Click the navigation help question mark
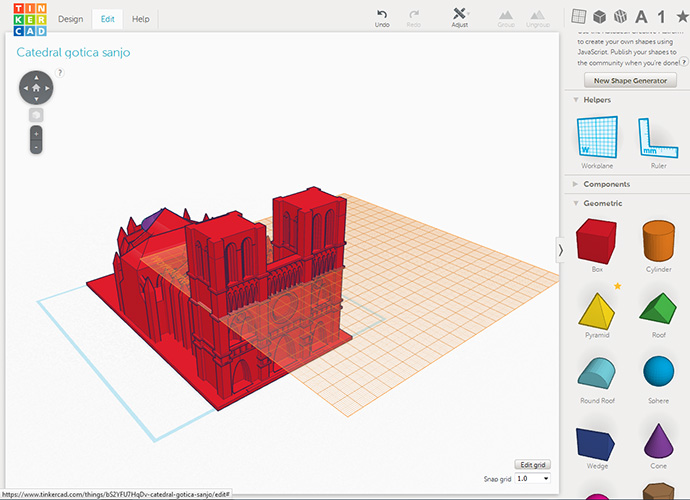The width and height of the screenshot is (690, 500). tap(60, 73)
